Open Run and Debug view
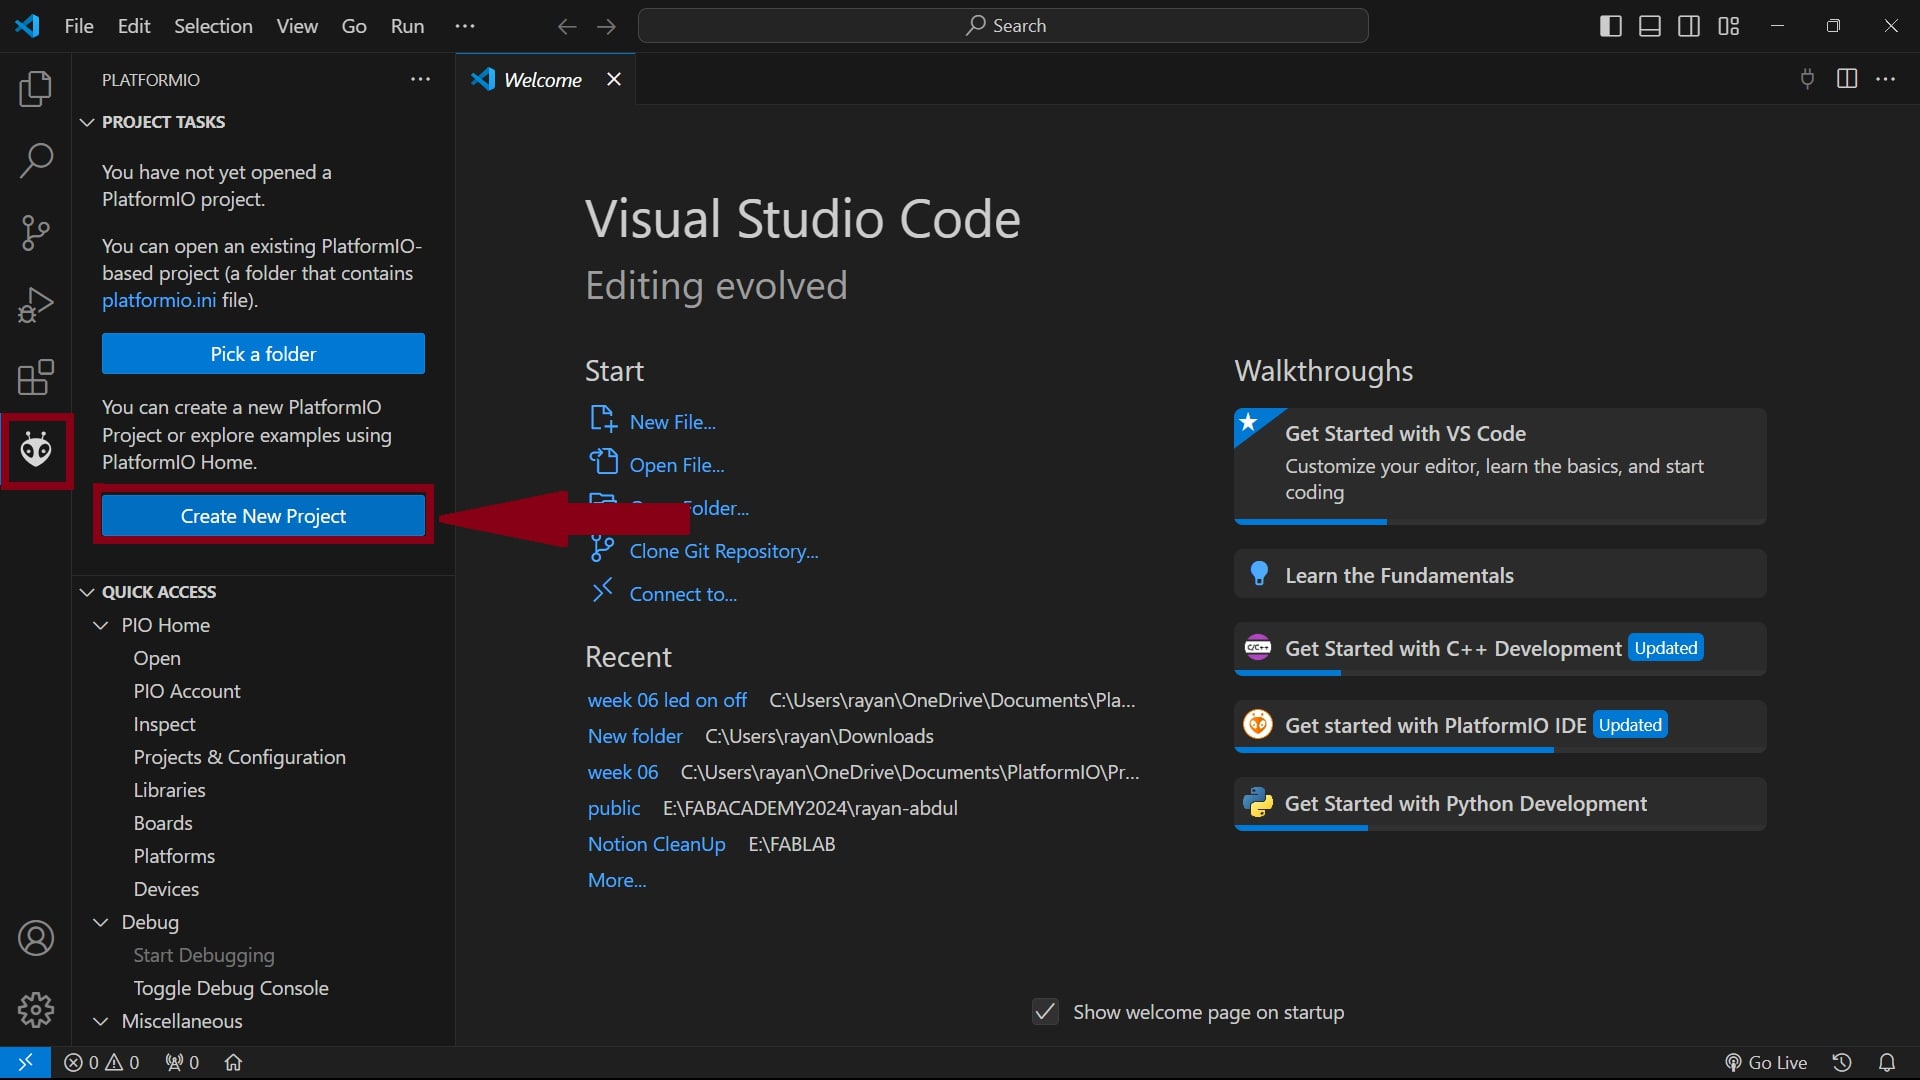This screenshot has width=1920, height=1080. (x=36, y=305)
